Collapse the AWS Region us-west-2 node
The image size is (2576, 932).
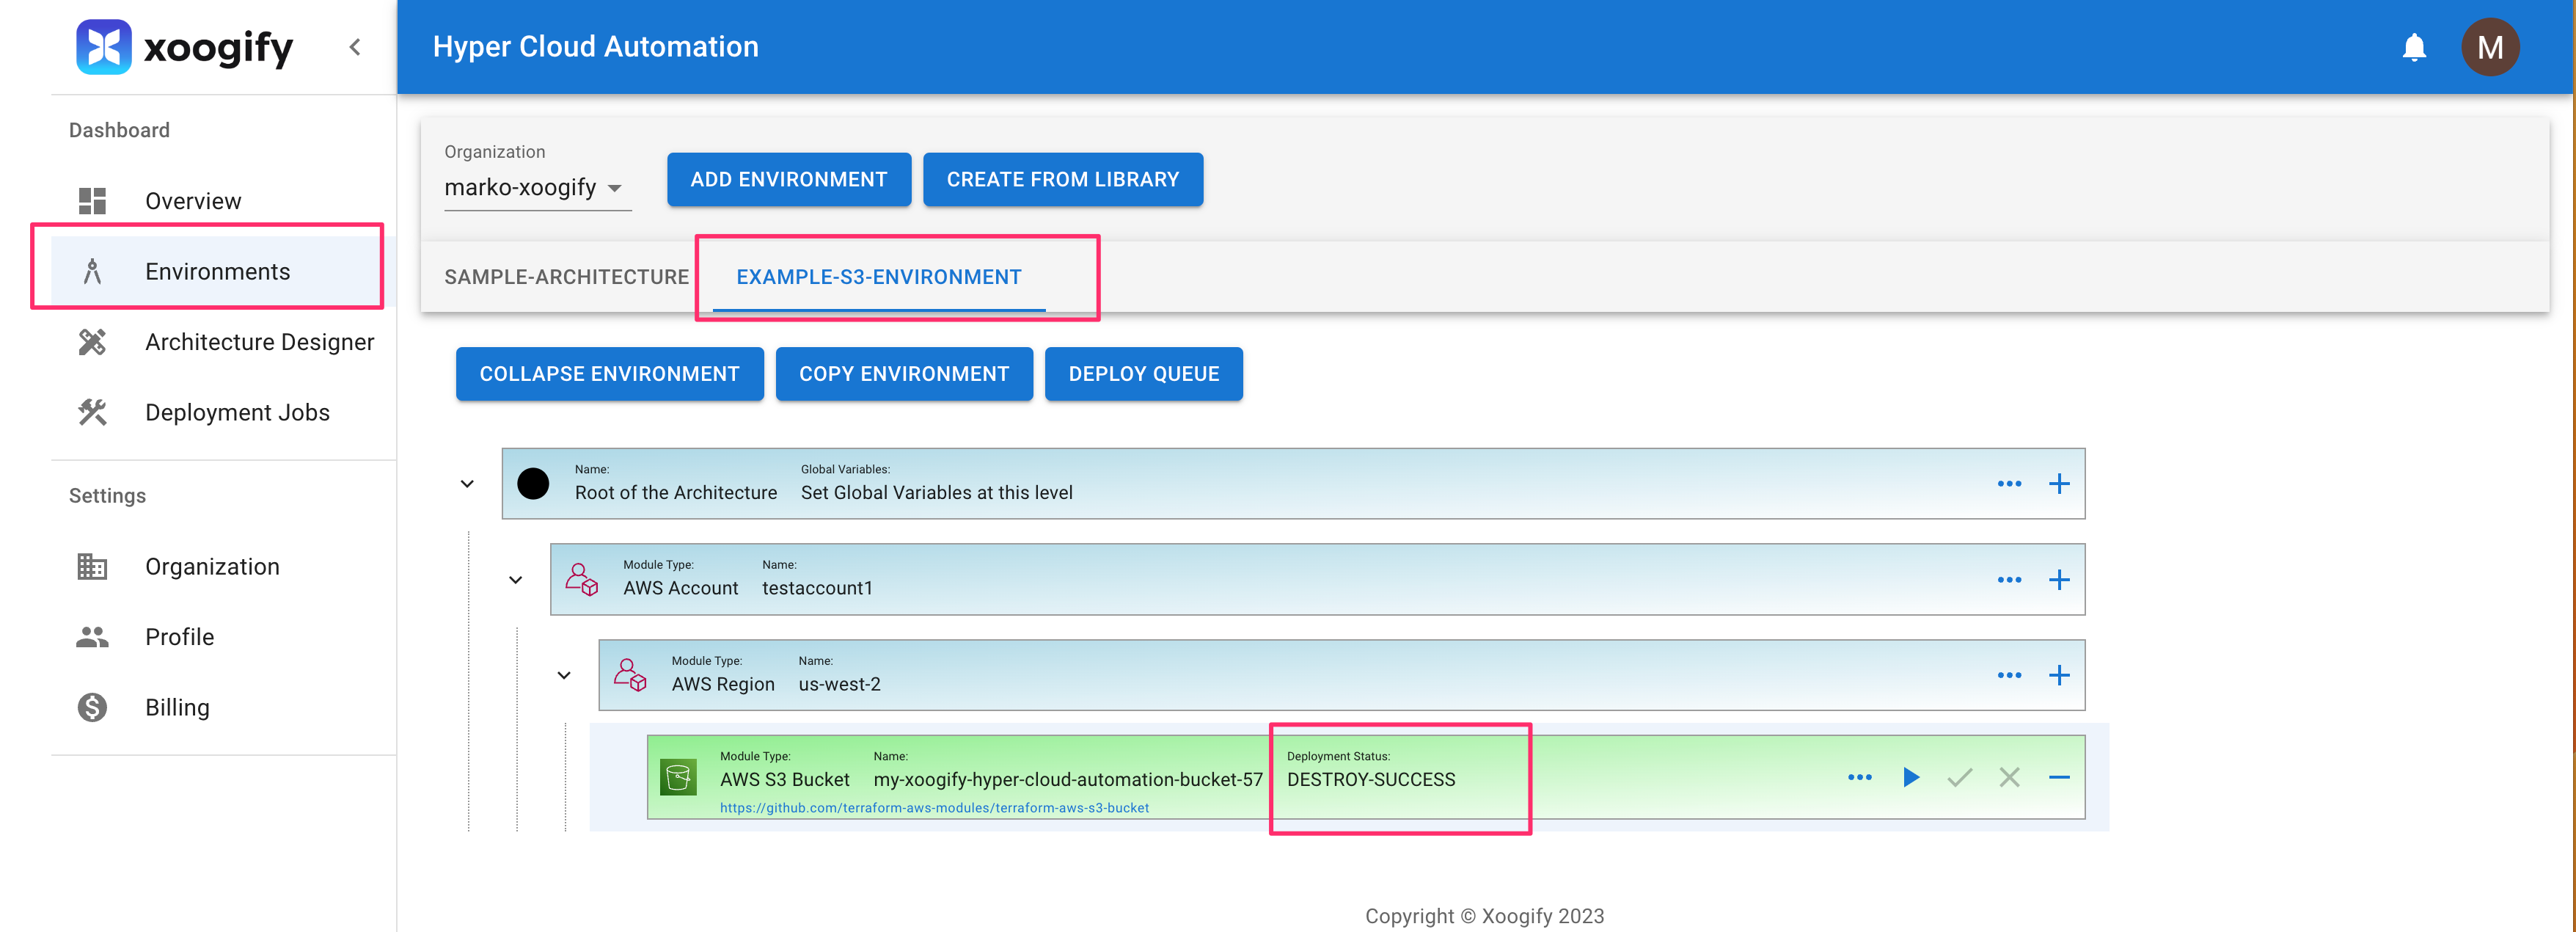(564, 676)
